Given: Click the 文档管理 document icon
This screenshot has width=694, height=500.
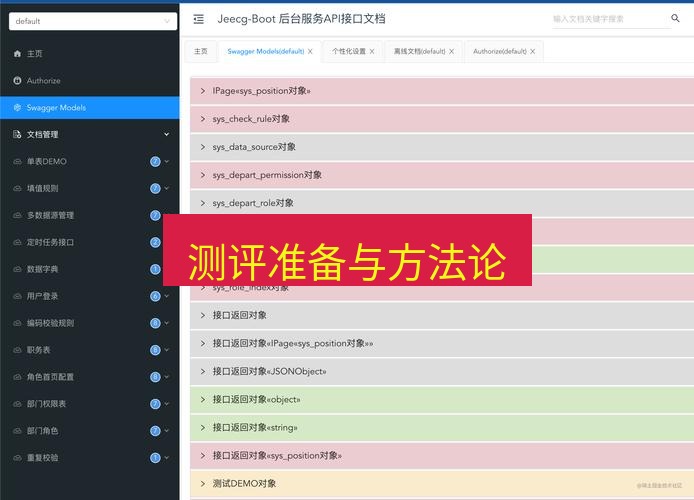Looking at the screenshot, I should (17, 134).
